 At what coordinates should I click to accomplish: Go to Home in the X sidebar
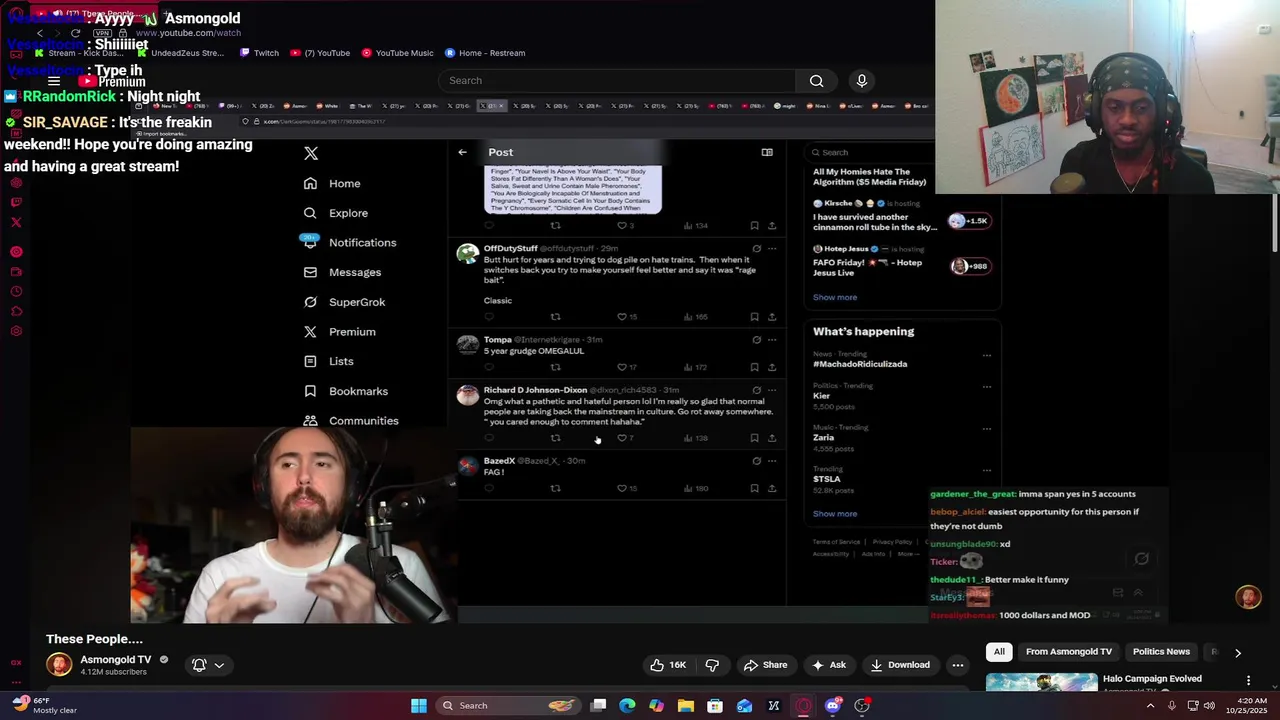[332, 184]
